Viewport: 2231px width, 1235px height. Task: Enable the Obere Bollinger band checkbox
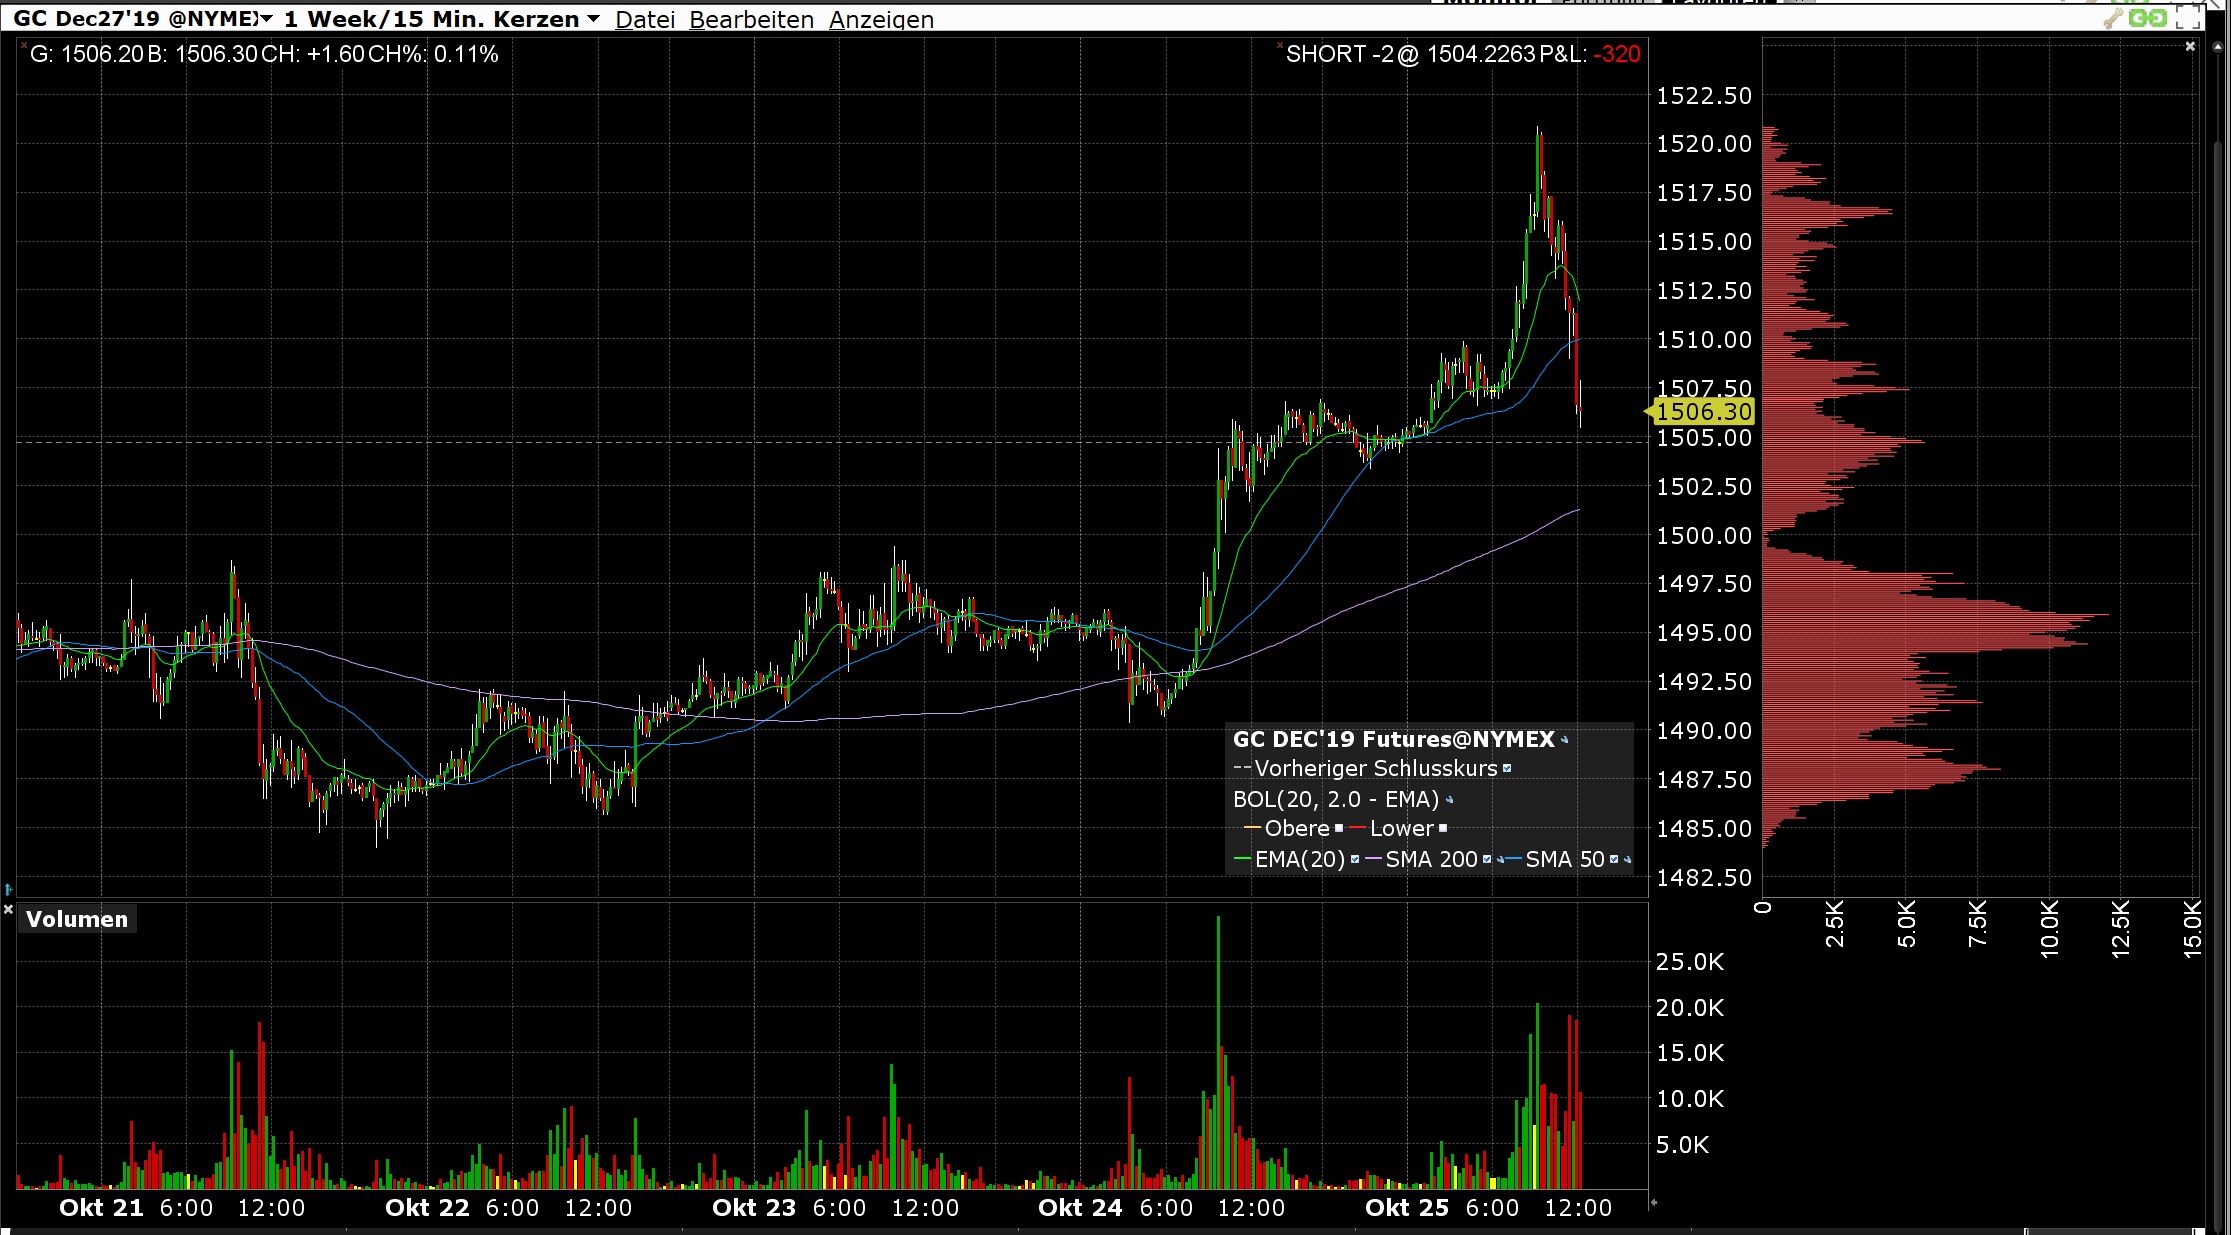[x=1339, y=828]
